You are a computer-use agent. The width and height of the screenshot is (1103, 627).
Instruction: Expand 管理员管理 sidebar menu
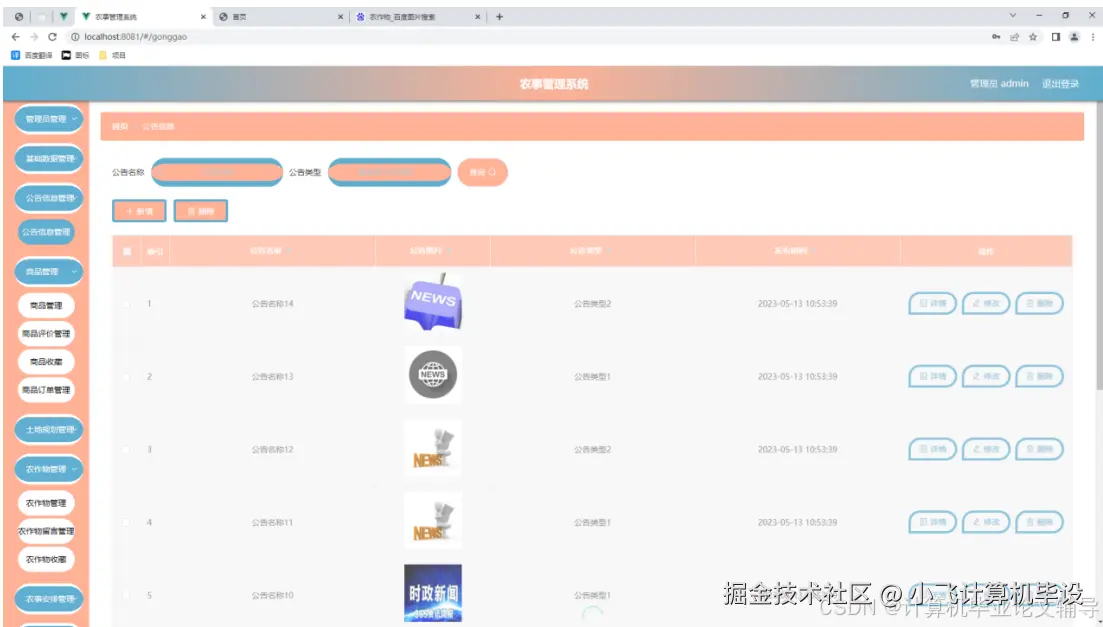(49, 119)
